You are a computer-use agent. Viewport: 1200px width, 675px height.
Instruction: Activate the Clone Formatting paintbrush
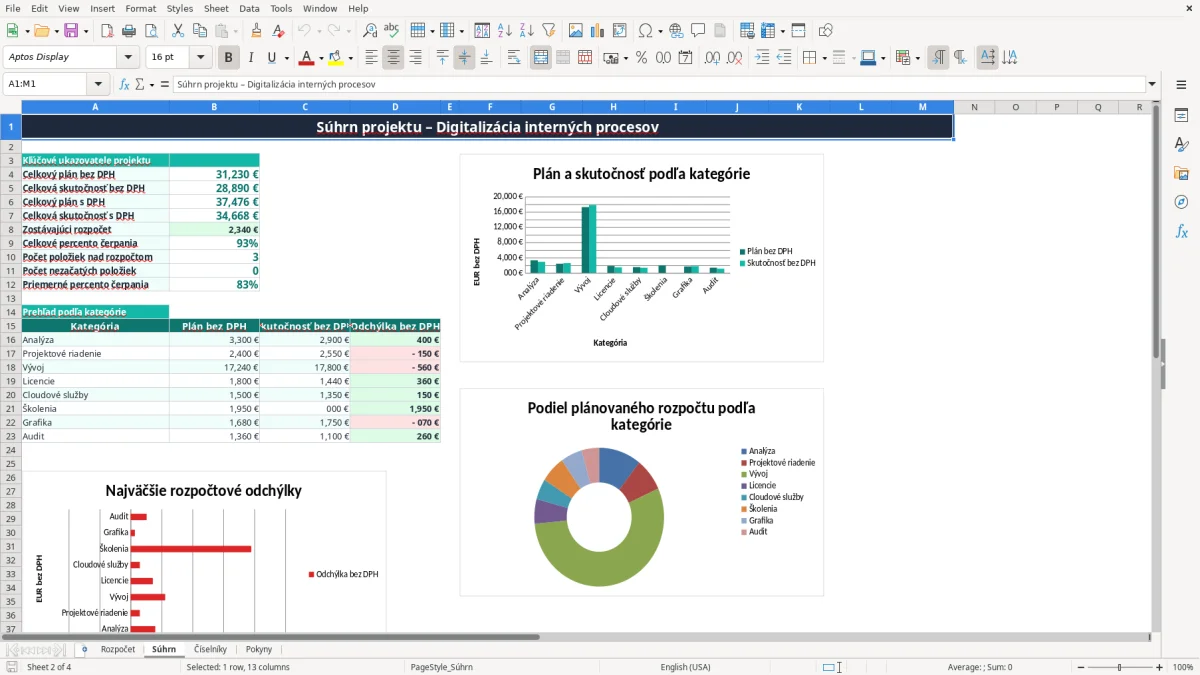point(256,31)
